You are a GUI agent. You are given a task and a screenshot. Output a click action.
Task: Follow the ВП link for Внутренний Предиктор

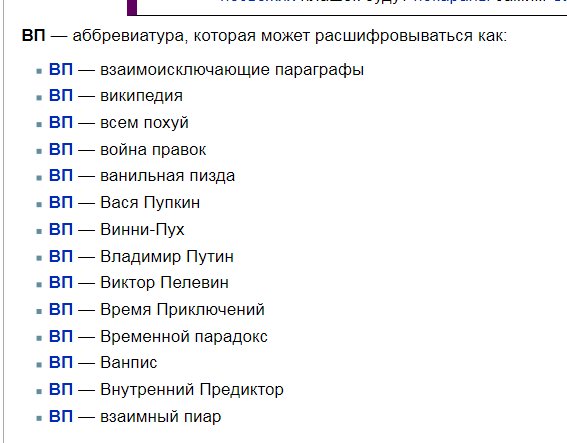(61, 389)
